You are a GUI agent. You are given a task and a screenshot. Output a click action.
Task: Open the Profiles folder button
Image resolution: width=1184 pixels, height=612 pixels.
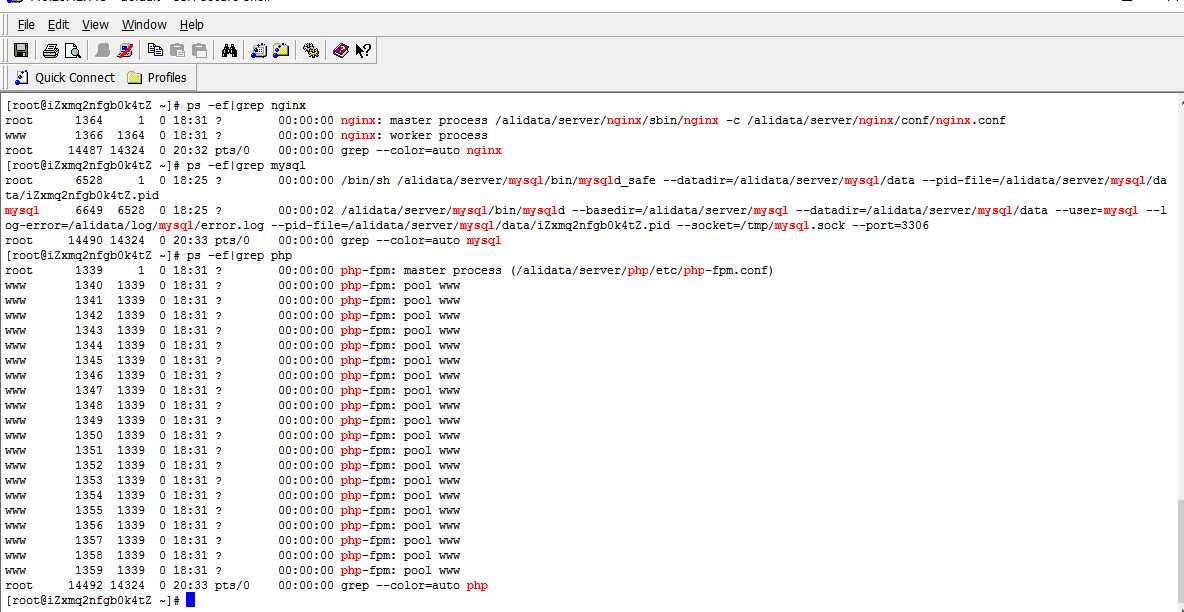157,77
